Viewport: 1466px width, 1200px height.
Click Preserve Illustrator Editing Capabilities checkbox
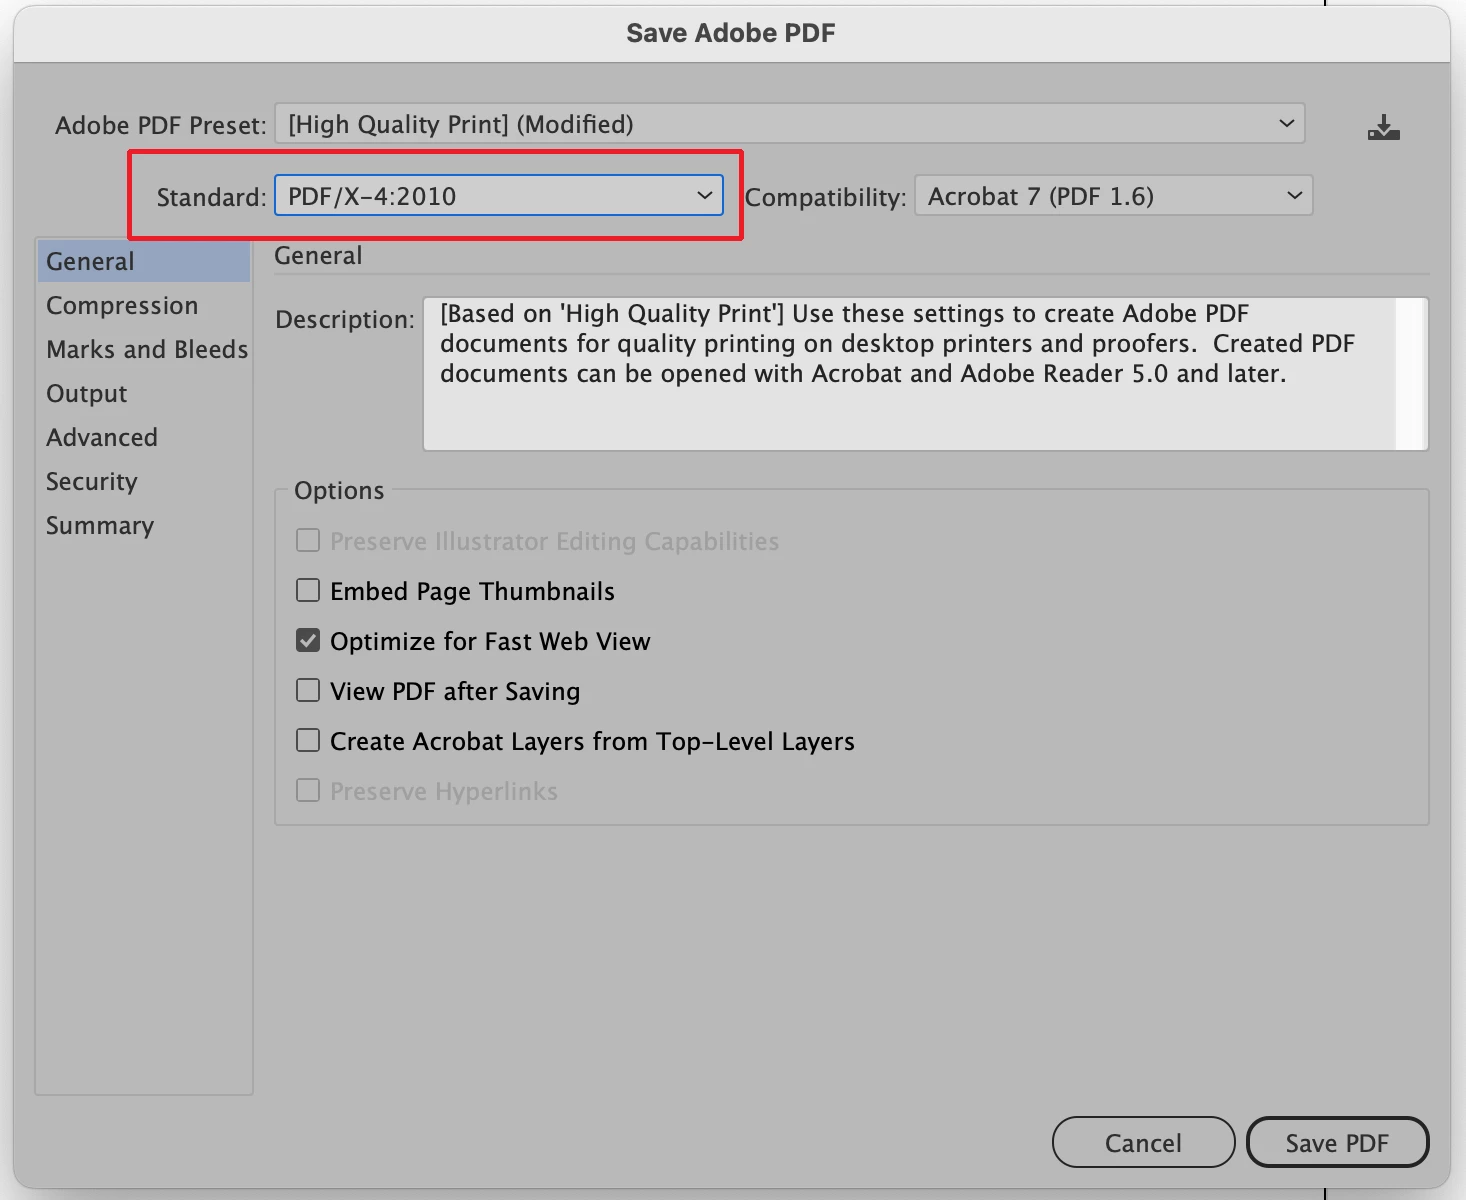pyautogui.click(x=308, y=540)
